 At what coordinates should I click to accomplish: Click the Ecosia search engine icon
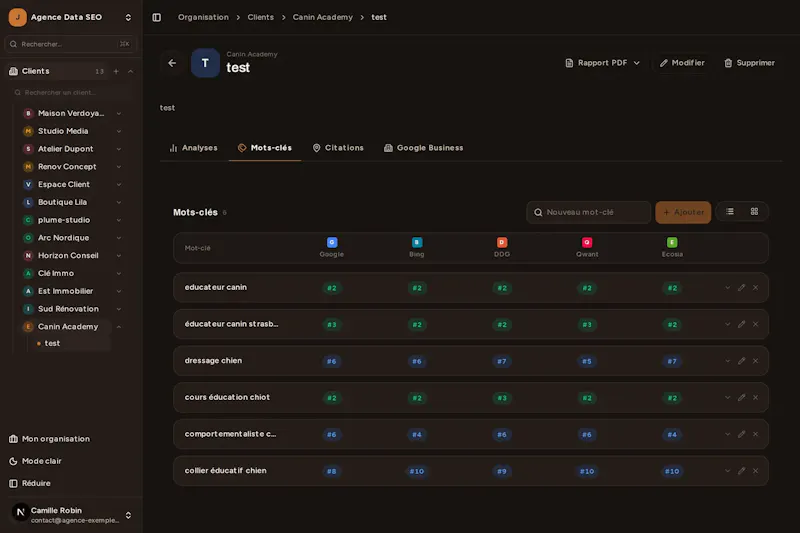[672, 242]
